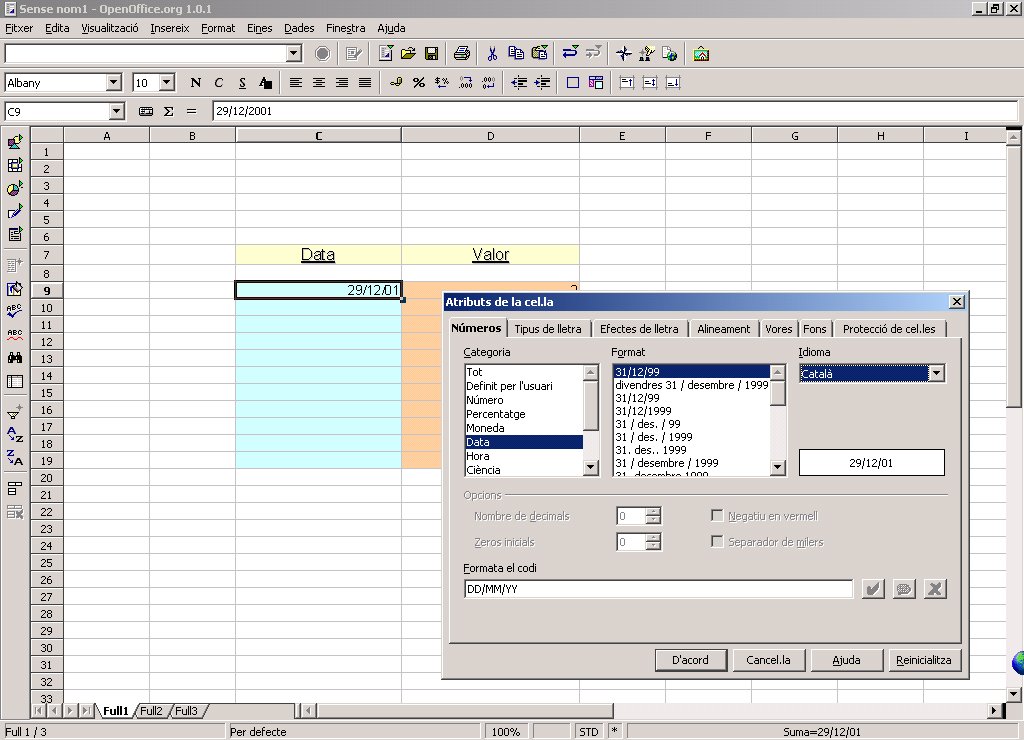Enable the Negatiu en vermell checkbox
This screenshot has width=1024, height=740.
717,516
